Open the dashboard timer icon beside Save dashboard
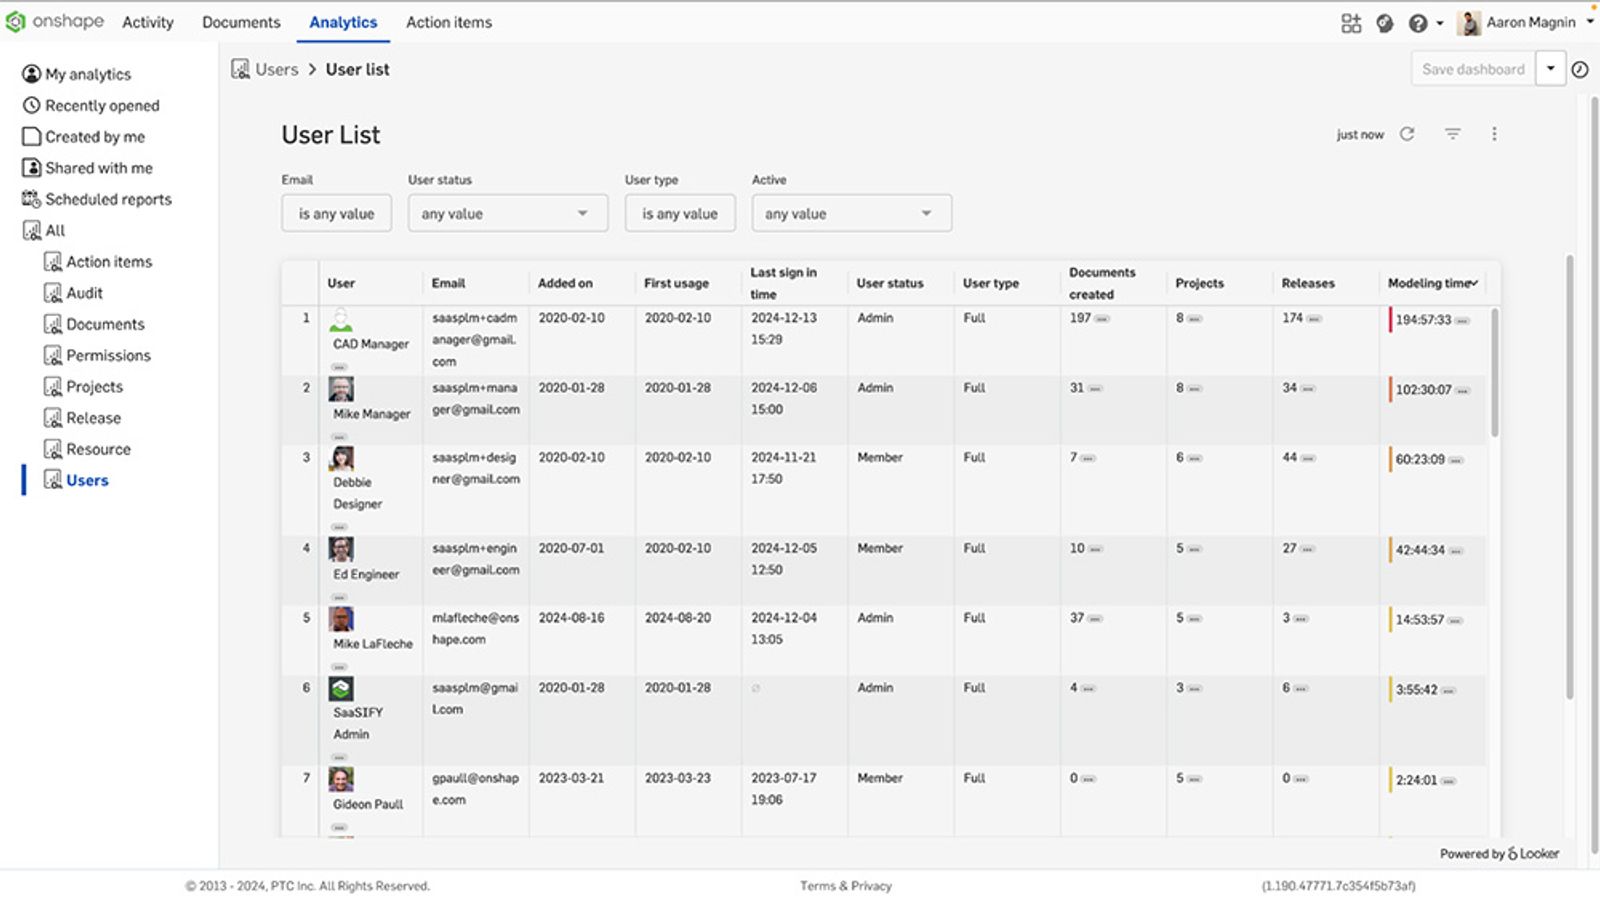Viewport: 1600px width, 901px height. click(x=1580, y=69)
